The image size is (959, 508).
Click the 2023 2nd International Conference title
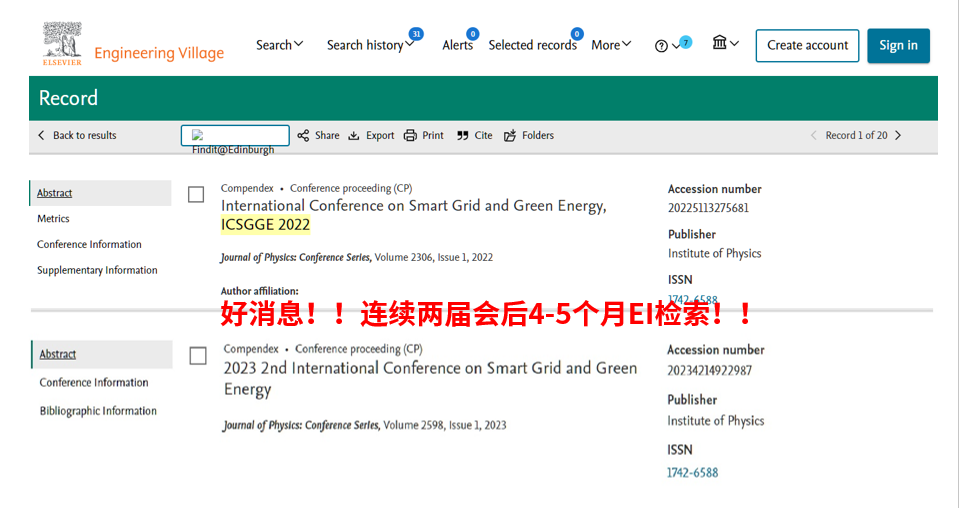pyautogui.click(x=431, y=378)
